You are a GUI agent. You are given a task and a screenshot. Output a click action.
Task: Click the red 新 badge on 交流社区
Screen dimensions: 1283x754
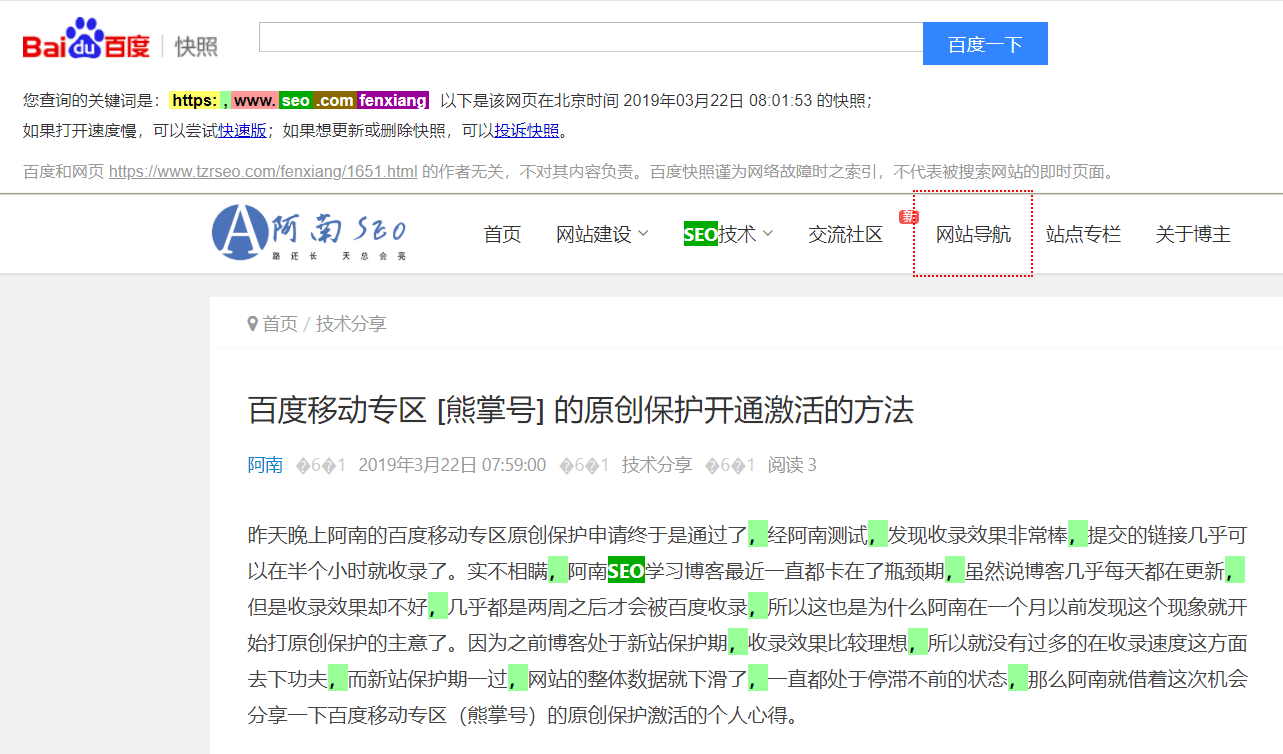click(x=908, y=216)
